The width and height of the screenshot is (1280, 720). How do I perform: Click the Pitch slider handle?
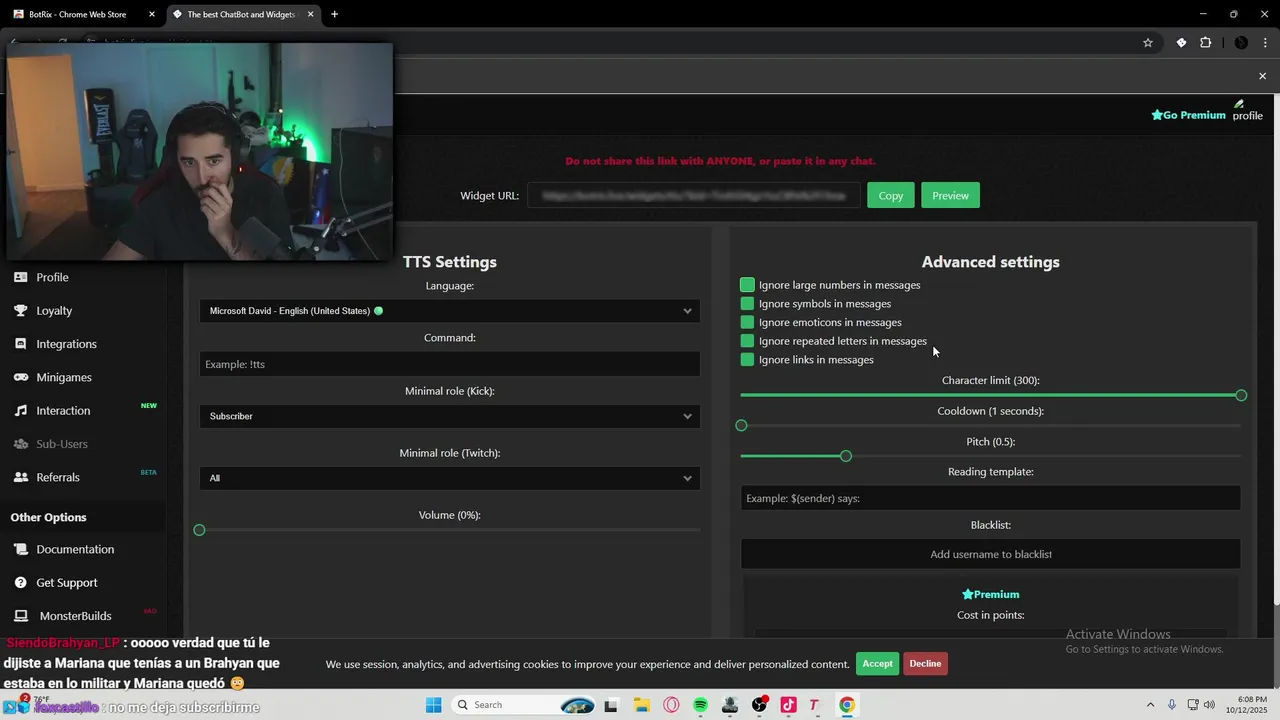(846, 456)
